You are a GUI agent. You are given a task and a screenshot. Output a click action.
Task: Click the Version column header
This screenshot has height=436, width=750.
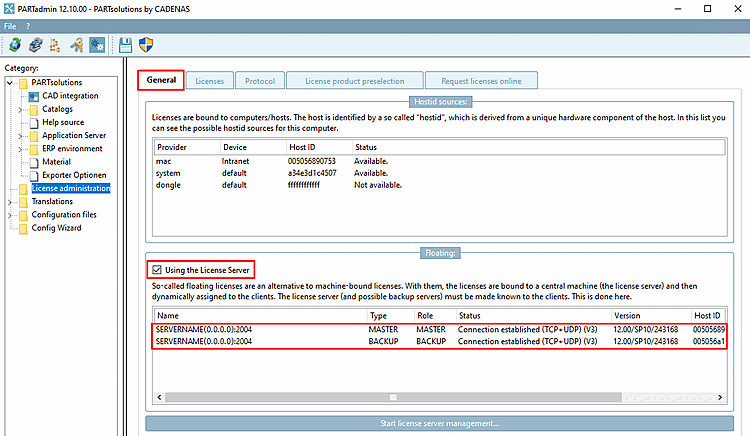tap(651, 316)
